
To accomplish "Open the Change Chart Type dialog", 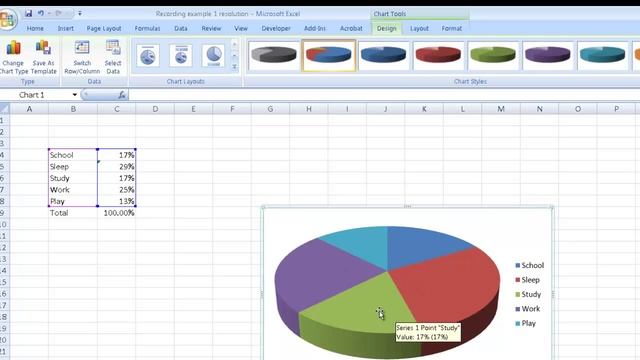I will (x=13, y=57).
